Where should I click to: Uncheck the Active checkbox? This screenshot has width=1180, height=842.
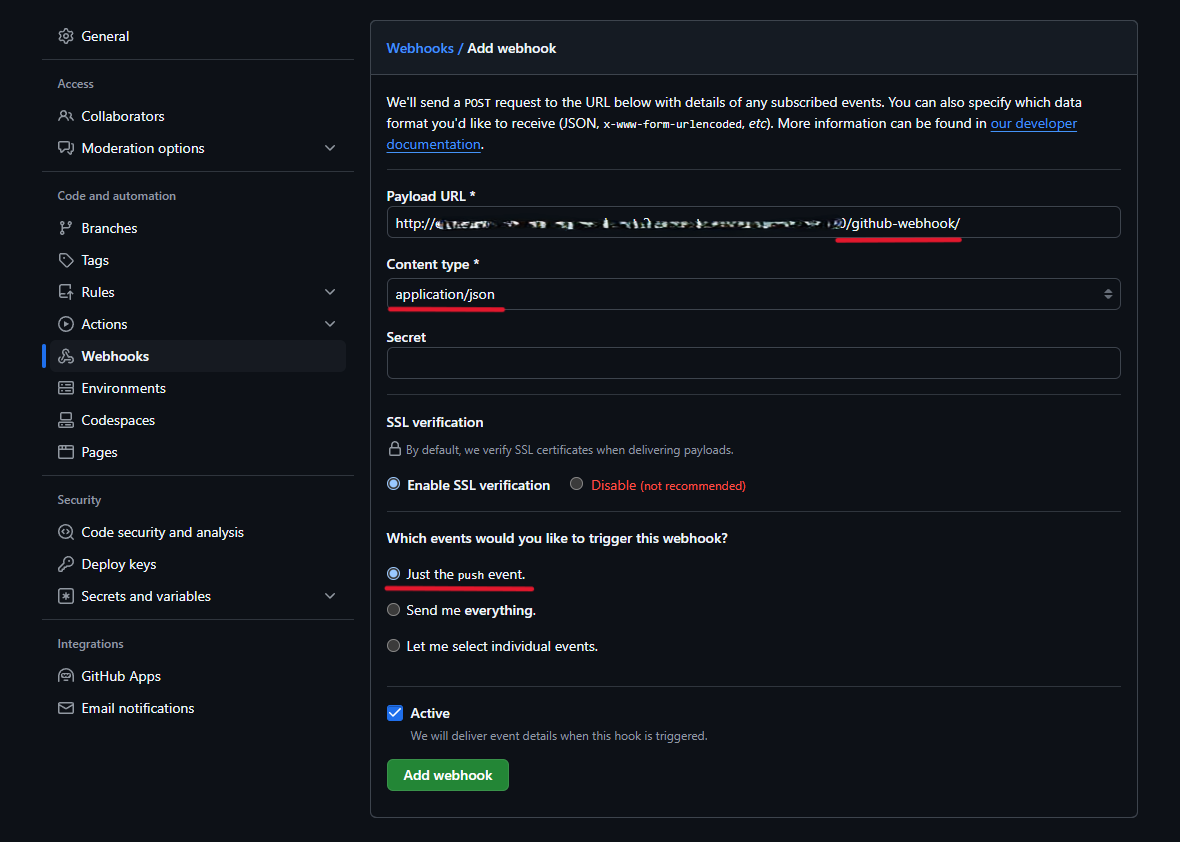point(395,713)
